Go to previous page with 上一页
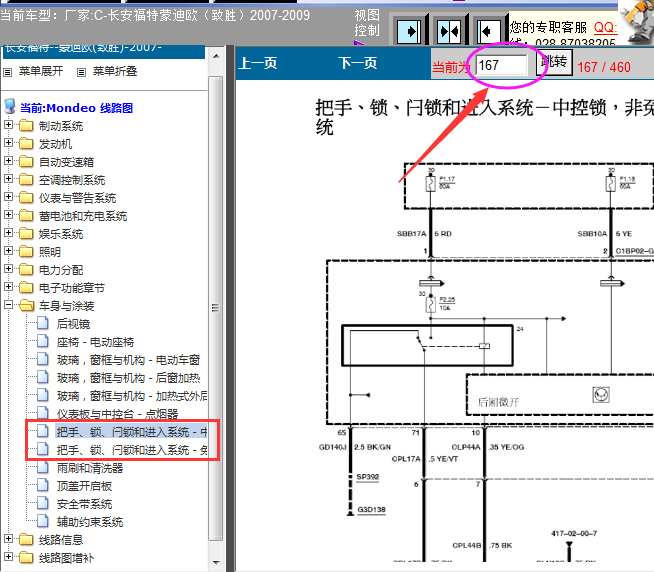Image resolution: width=654 pixels, height=572 pixels. pos(258,63)
